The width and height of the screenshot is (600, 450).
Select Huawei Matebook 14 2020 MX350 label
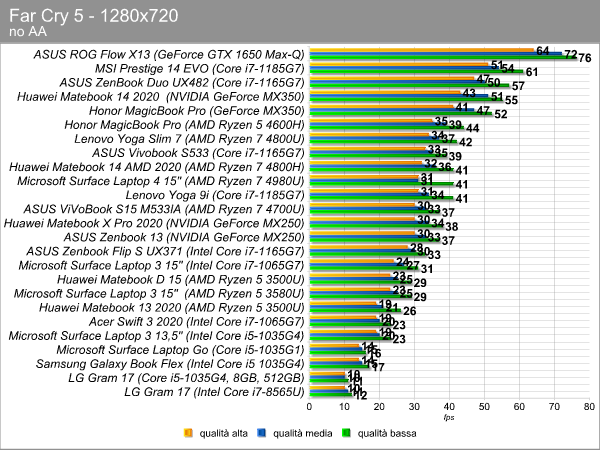click(x=161, y=97)
